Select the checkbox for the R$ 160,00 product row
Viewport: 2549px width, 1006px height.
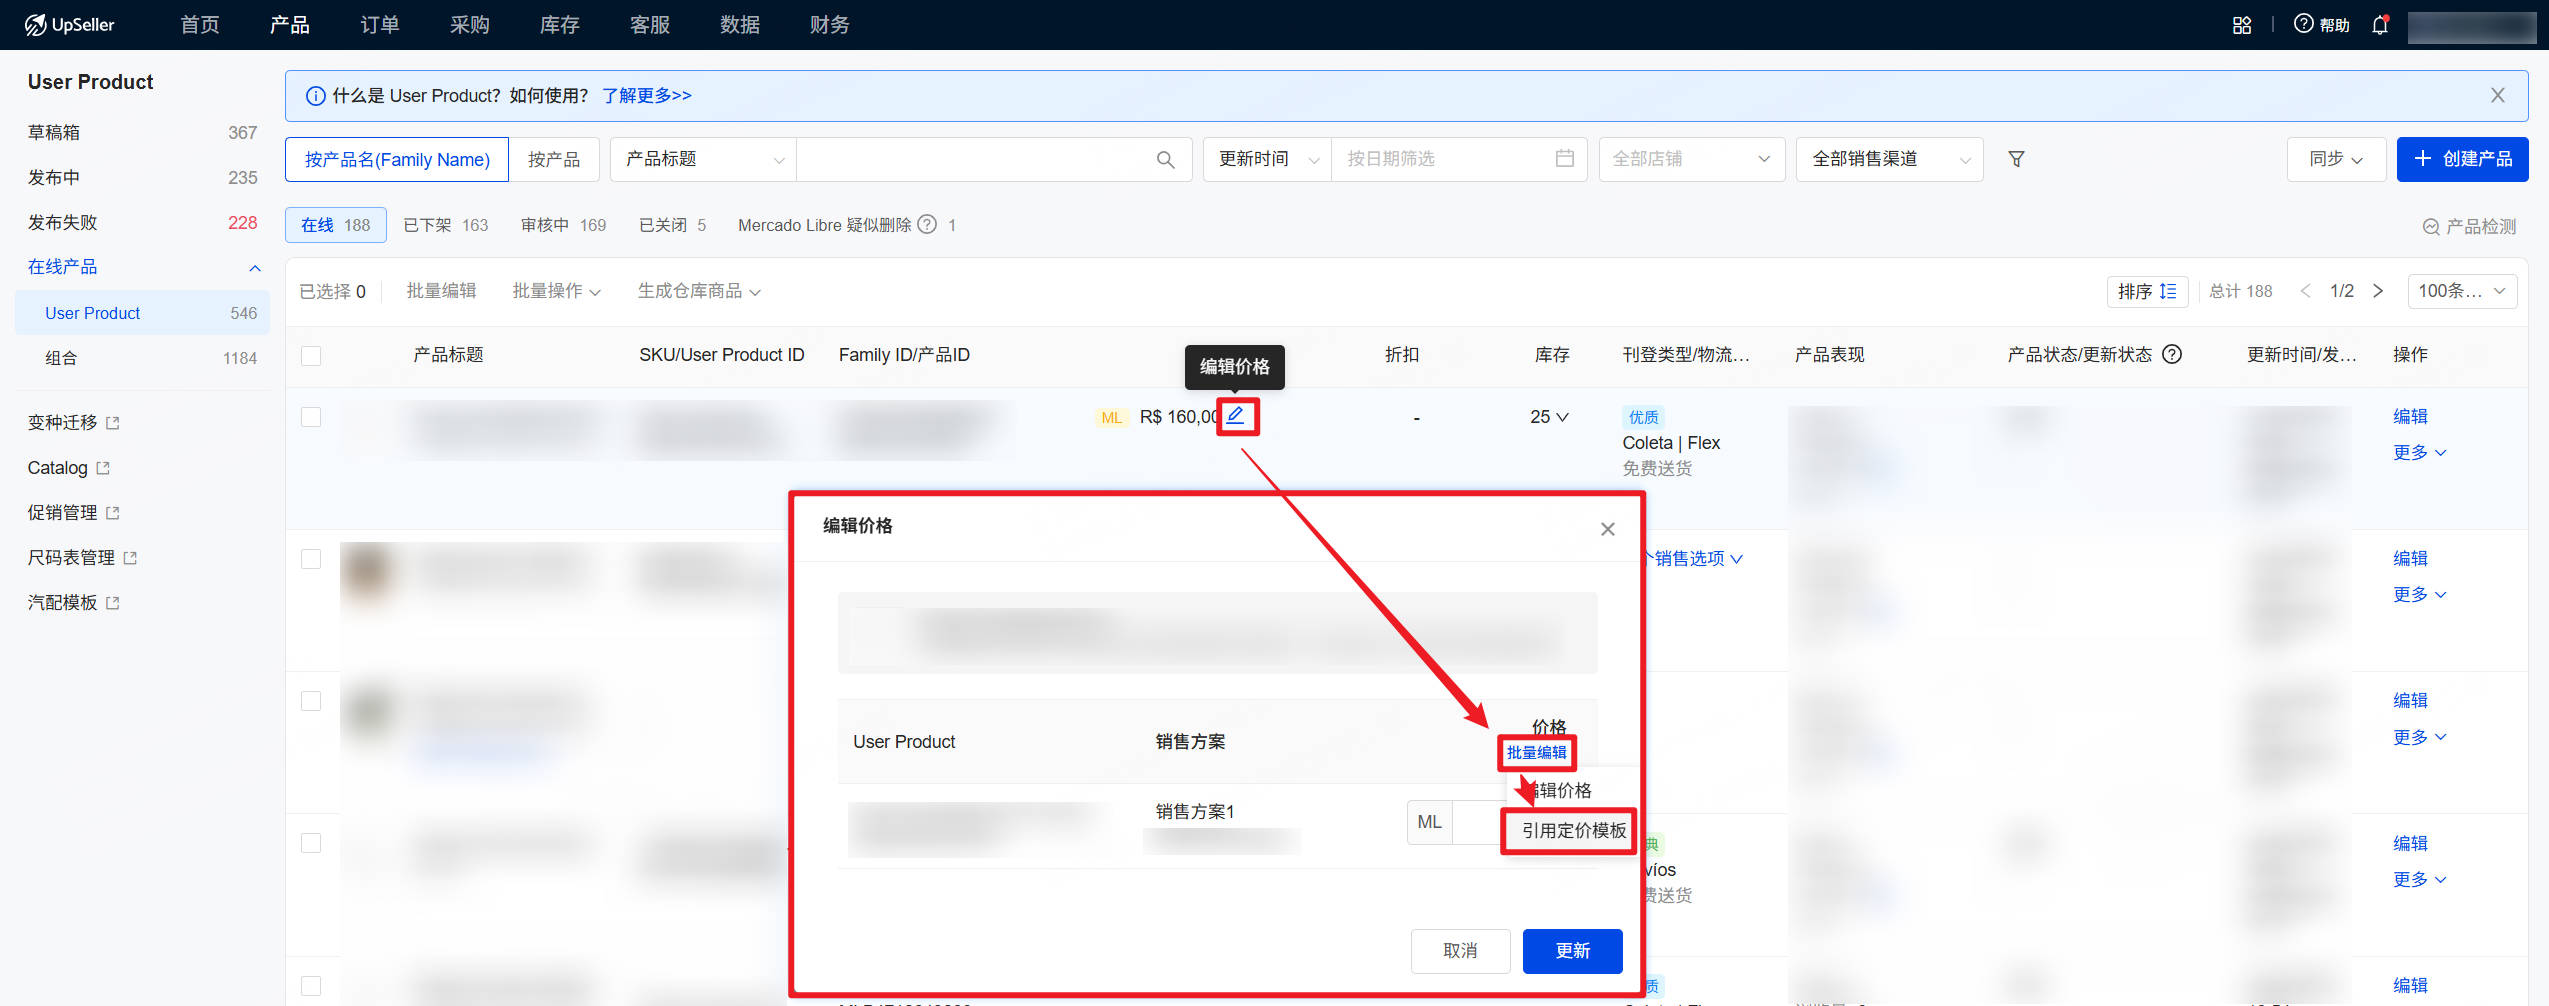point(311,417)
